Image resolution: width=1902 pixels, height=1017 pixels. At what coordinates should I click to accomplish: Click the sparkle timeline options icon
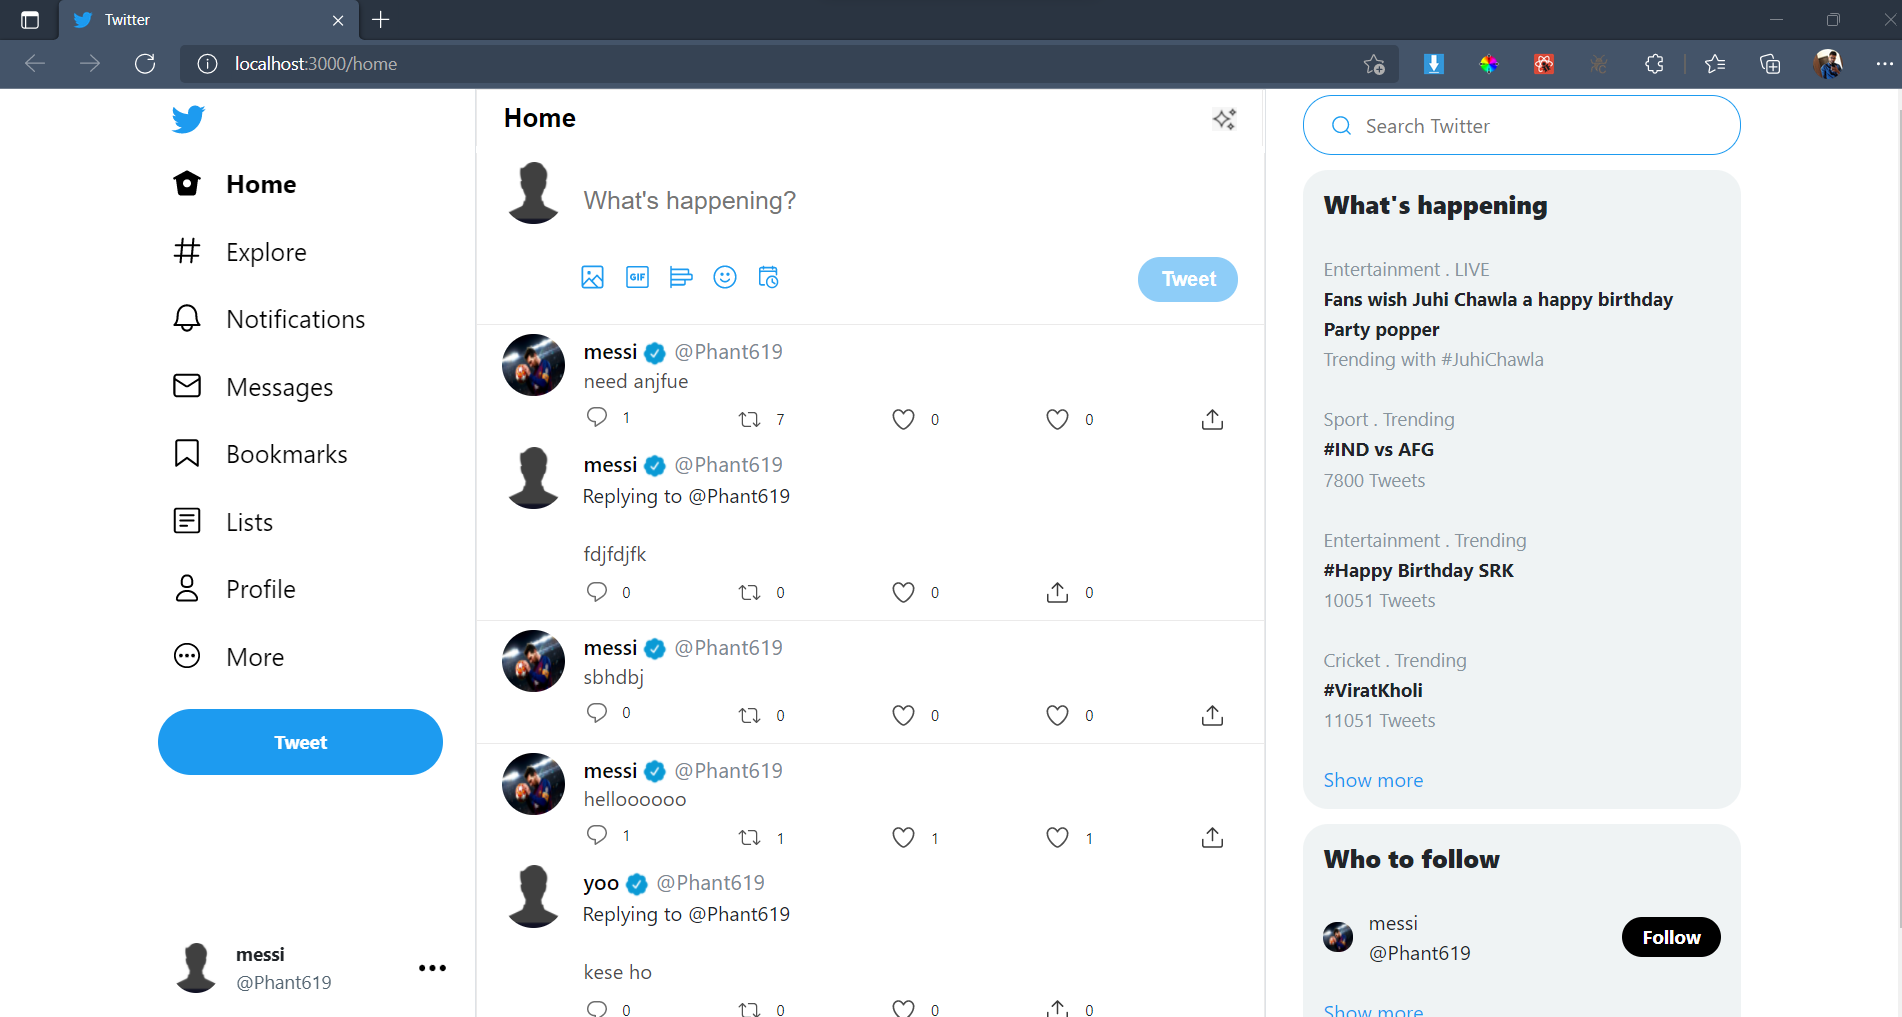(1224, 118)
